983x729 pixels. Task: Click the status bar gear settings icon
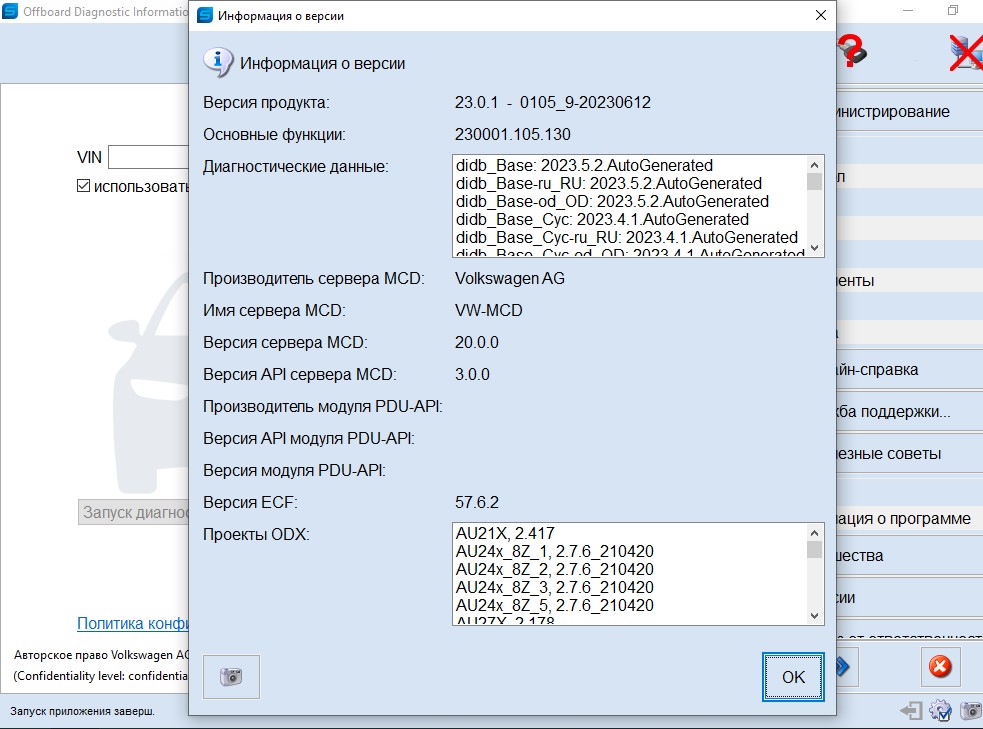coord(940,711)
